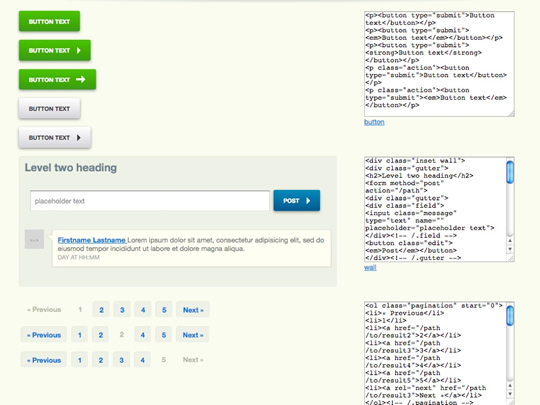
Task: Open the 'button' link below the first code box
Action: tap(374, 122)
